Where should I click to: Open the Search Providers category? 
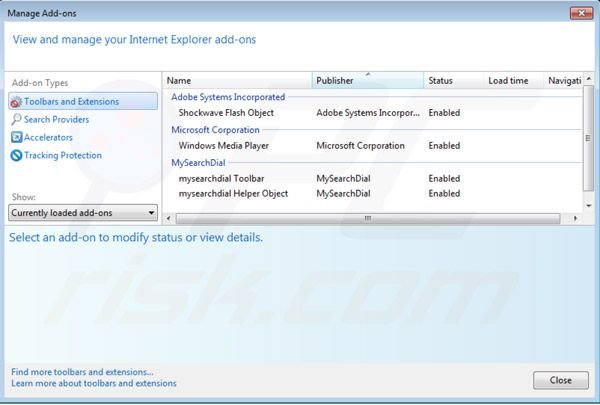tap(56, 119)
